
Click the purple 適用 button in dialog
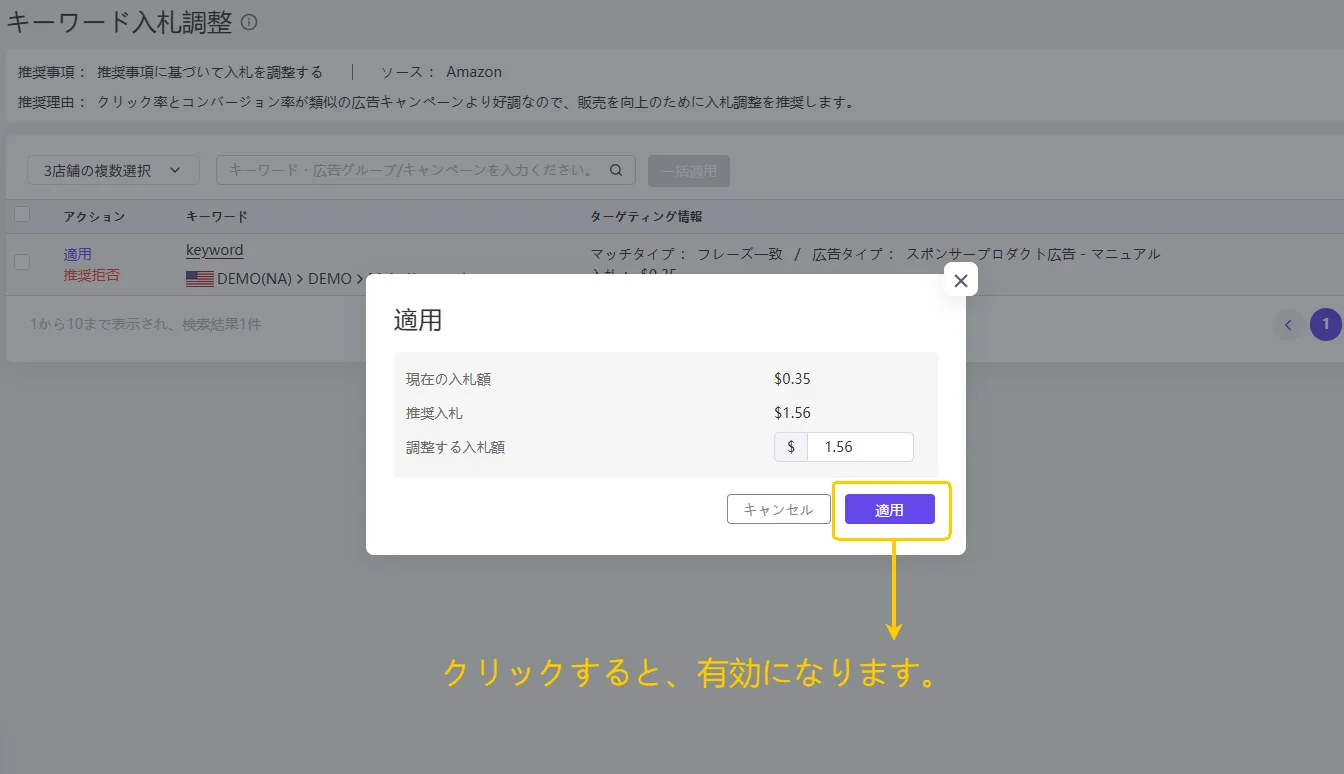889,509
